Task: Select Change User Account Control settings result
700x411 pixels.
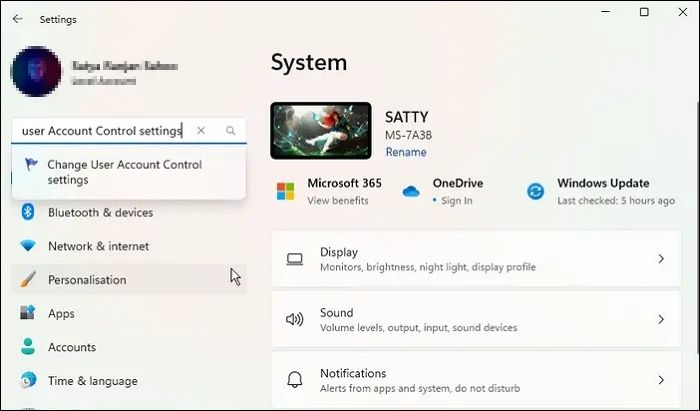Action: (124, 172)
